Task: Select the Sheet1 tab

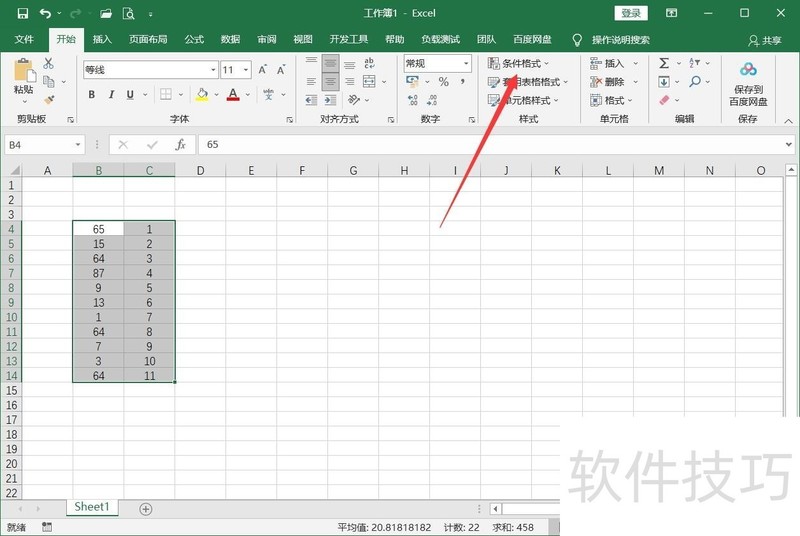Action: pos(92,507)
